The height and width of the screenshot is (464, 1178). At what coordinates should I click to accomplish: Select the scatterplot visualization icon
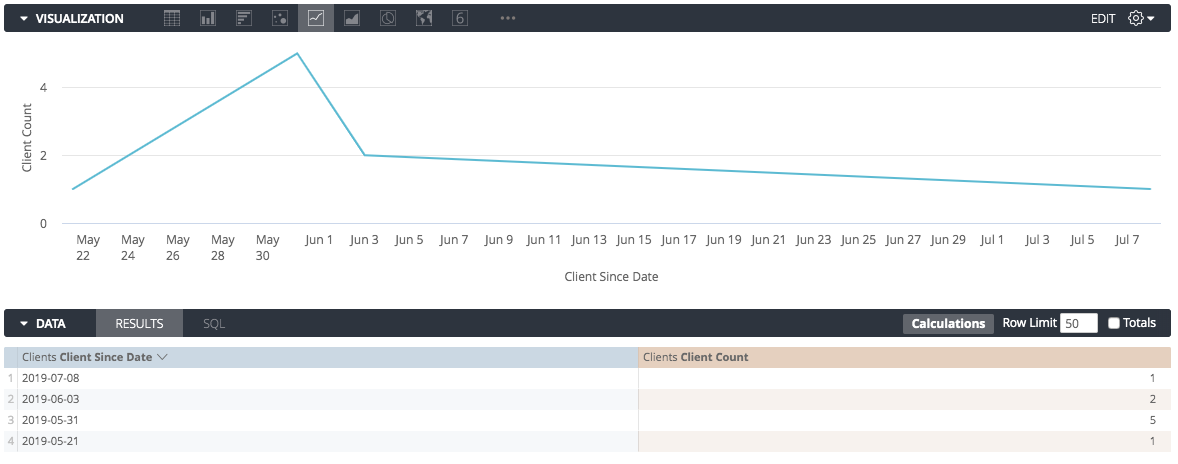click(280, 18)
